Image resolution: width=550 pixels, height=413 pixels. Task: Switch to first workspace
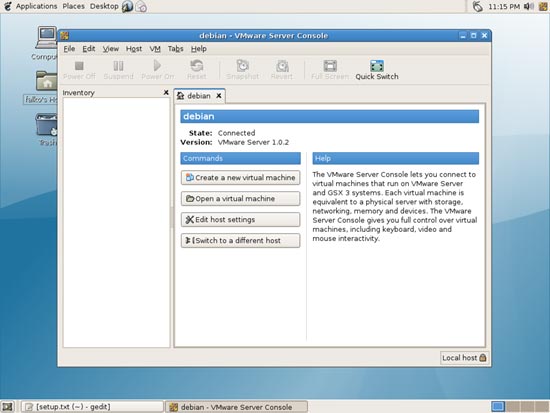click(498, 407)
